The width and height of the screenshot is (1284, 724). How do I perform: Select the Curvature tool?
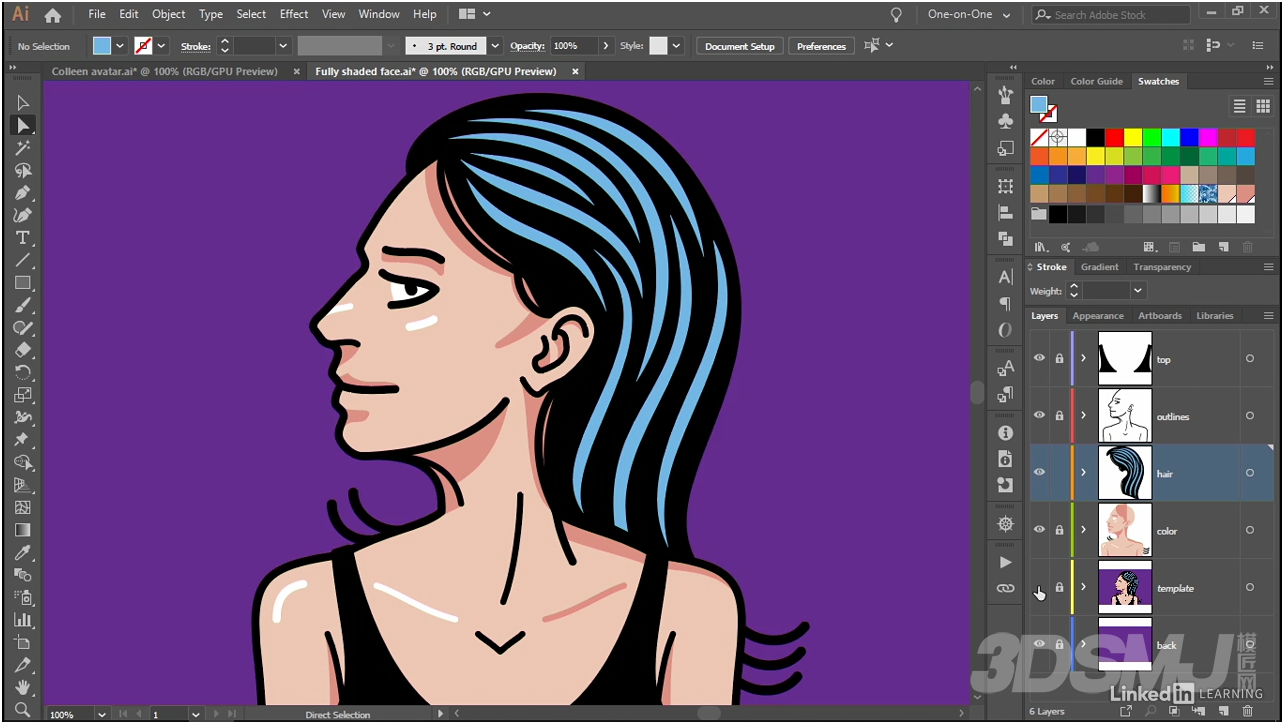tap(22, 215)
